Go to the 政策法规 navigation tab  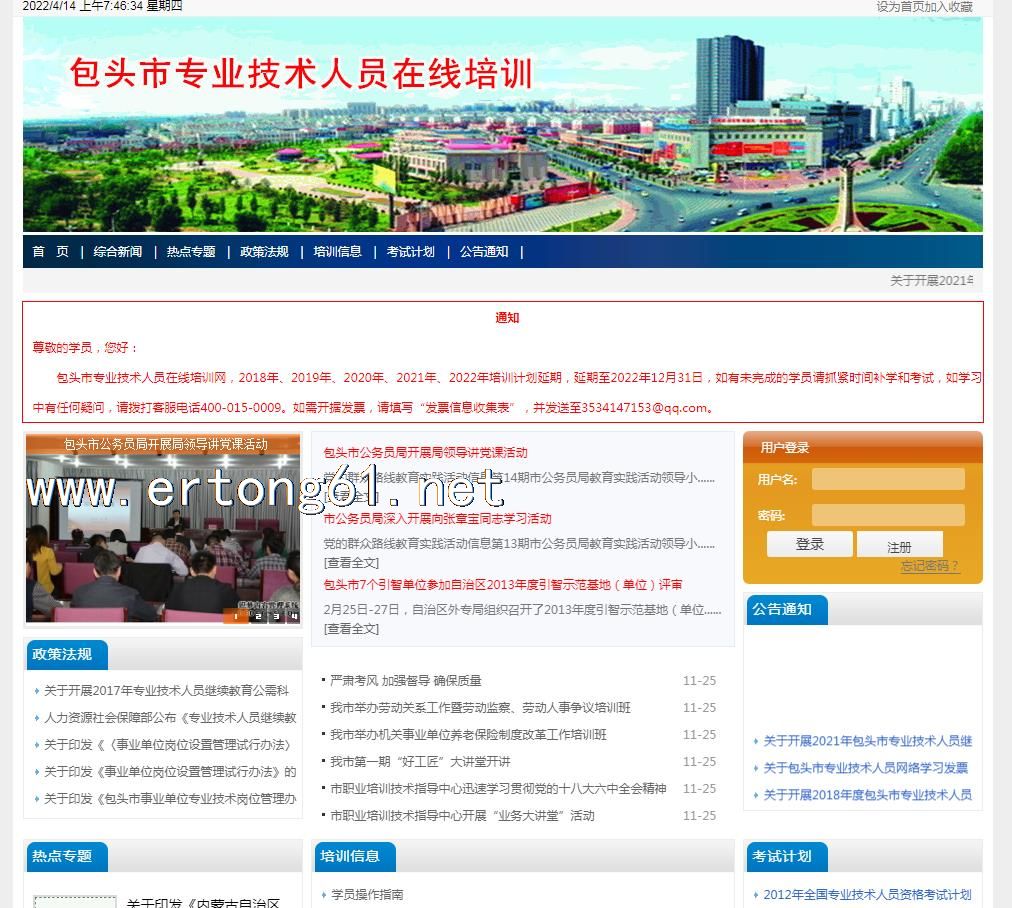pyautogui.click(x=264, y=252)
